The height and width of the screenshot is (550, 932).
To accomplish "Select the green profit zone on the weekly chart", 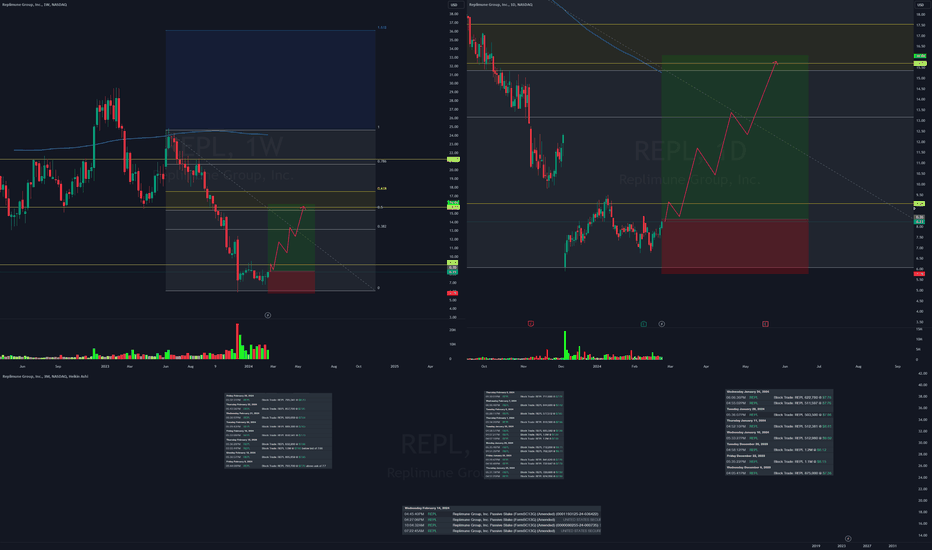I will 291,238.
